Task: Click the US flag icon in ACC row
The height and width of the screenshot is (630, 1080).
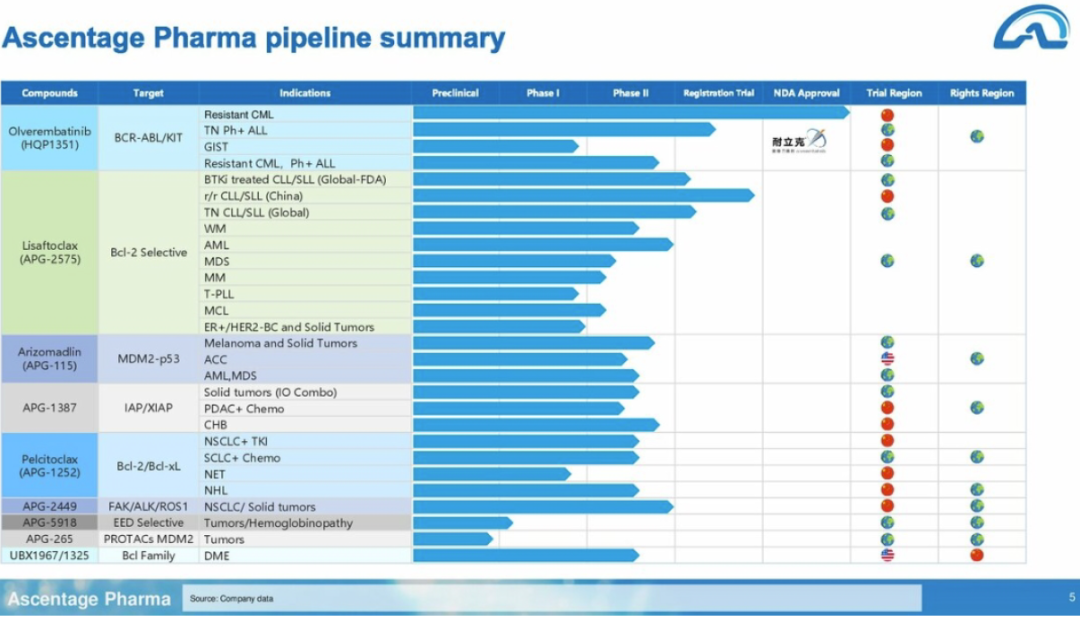Action: (x=887, y=359)
